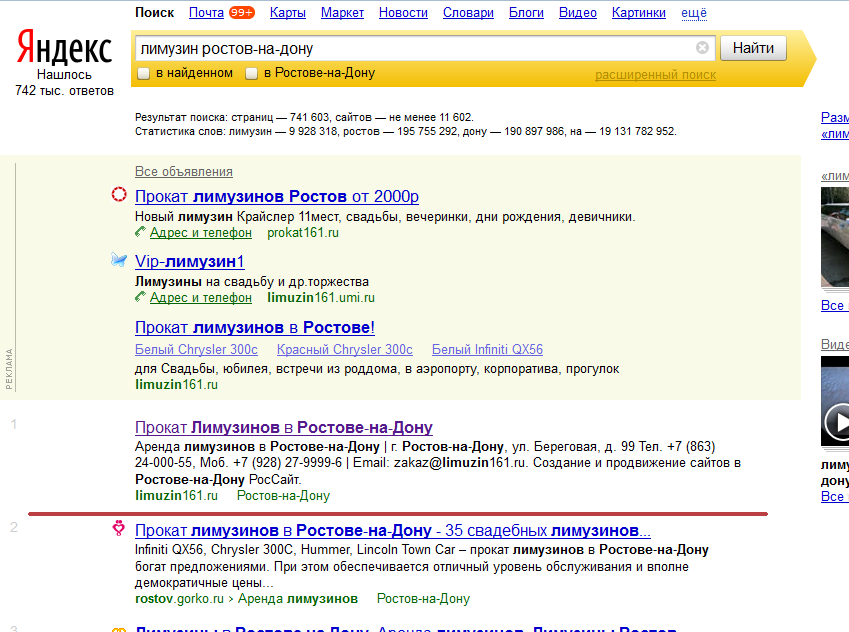This screenshot has height=632, width=849.
Task: Click the Яндекс logo
Action: point(64,47)
